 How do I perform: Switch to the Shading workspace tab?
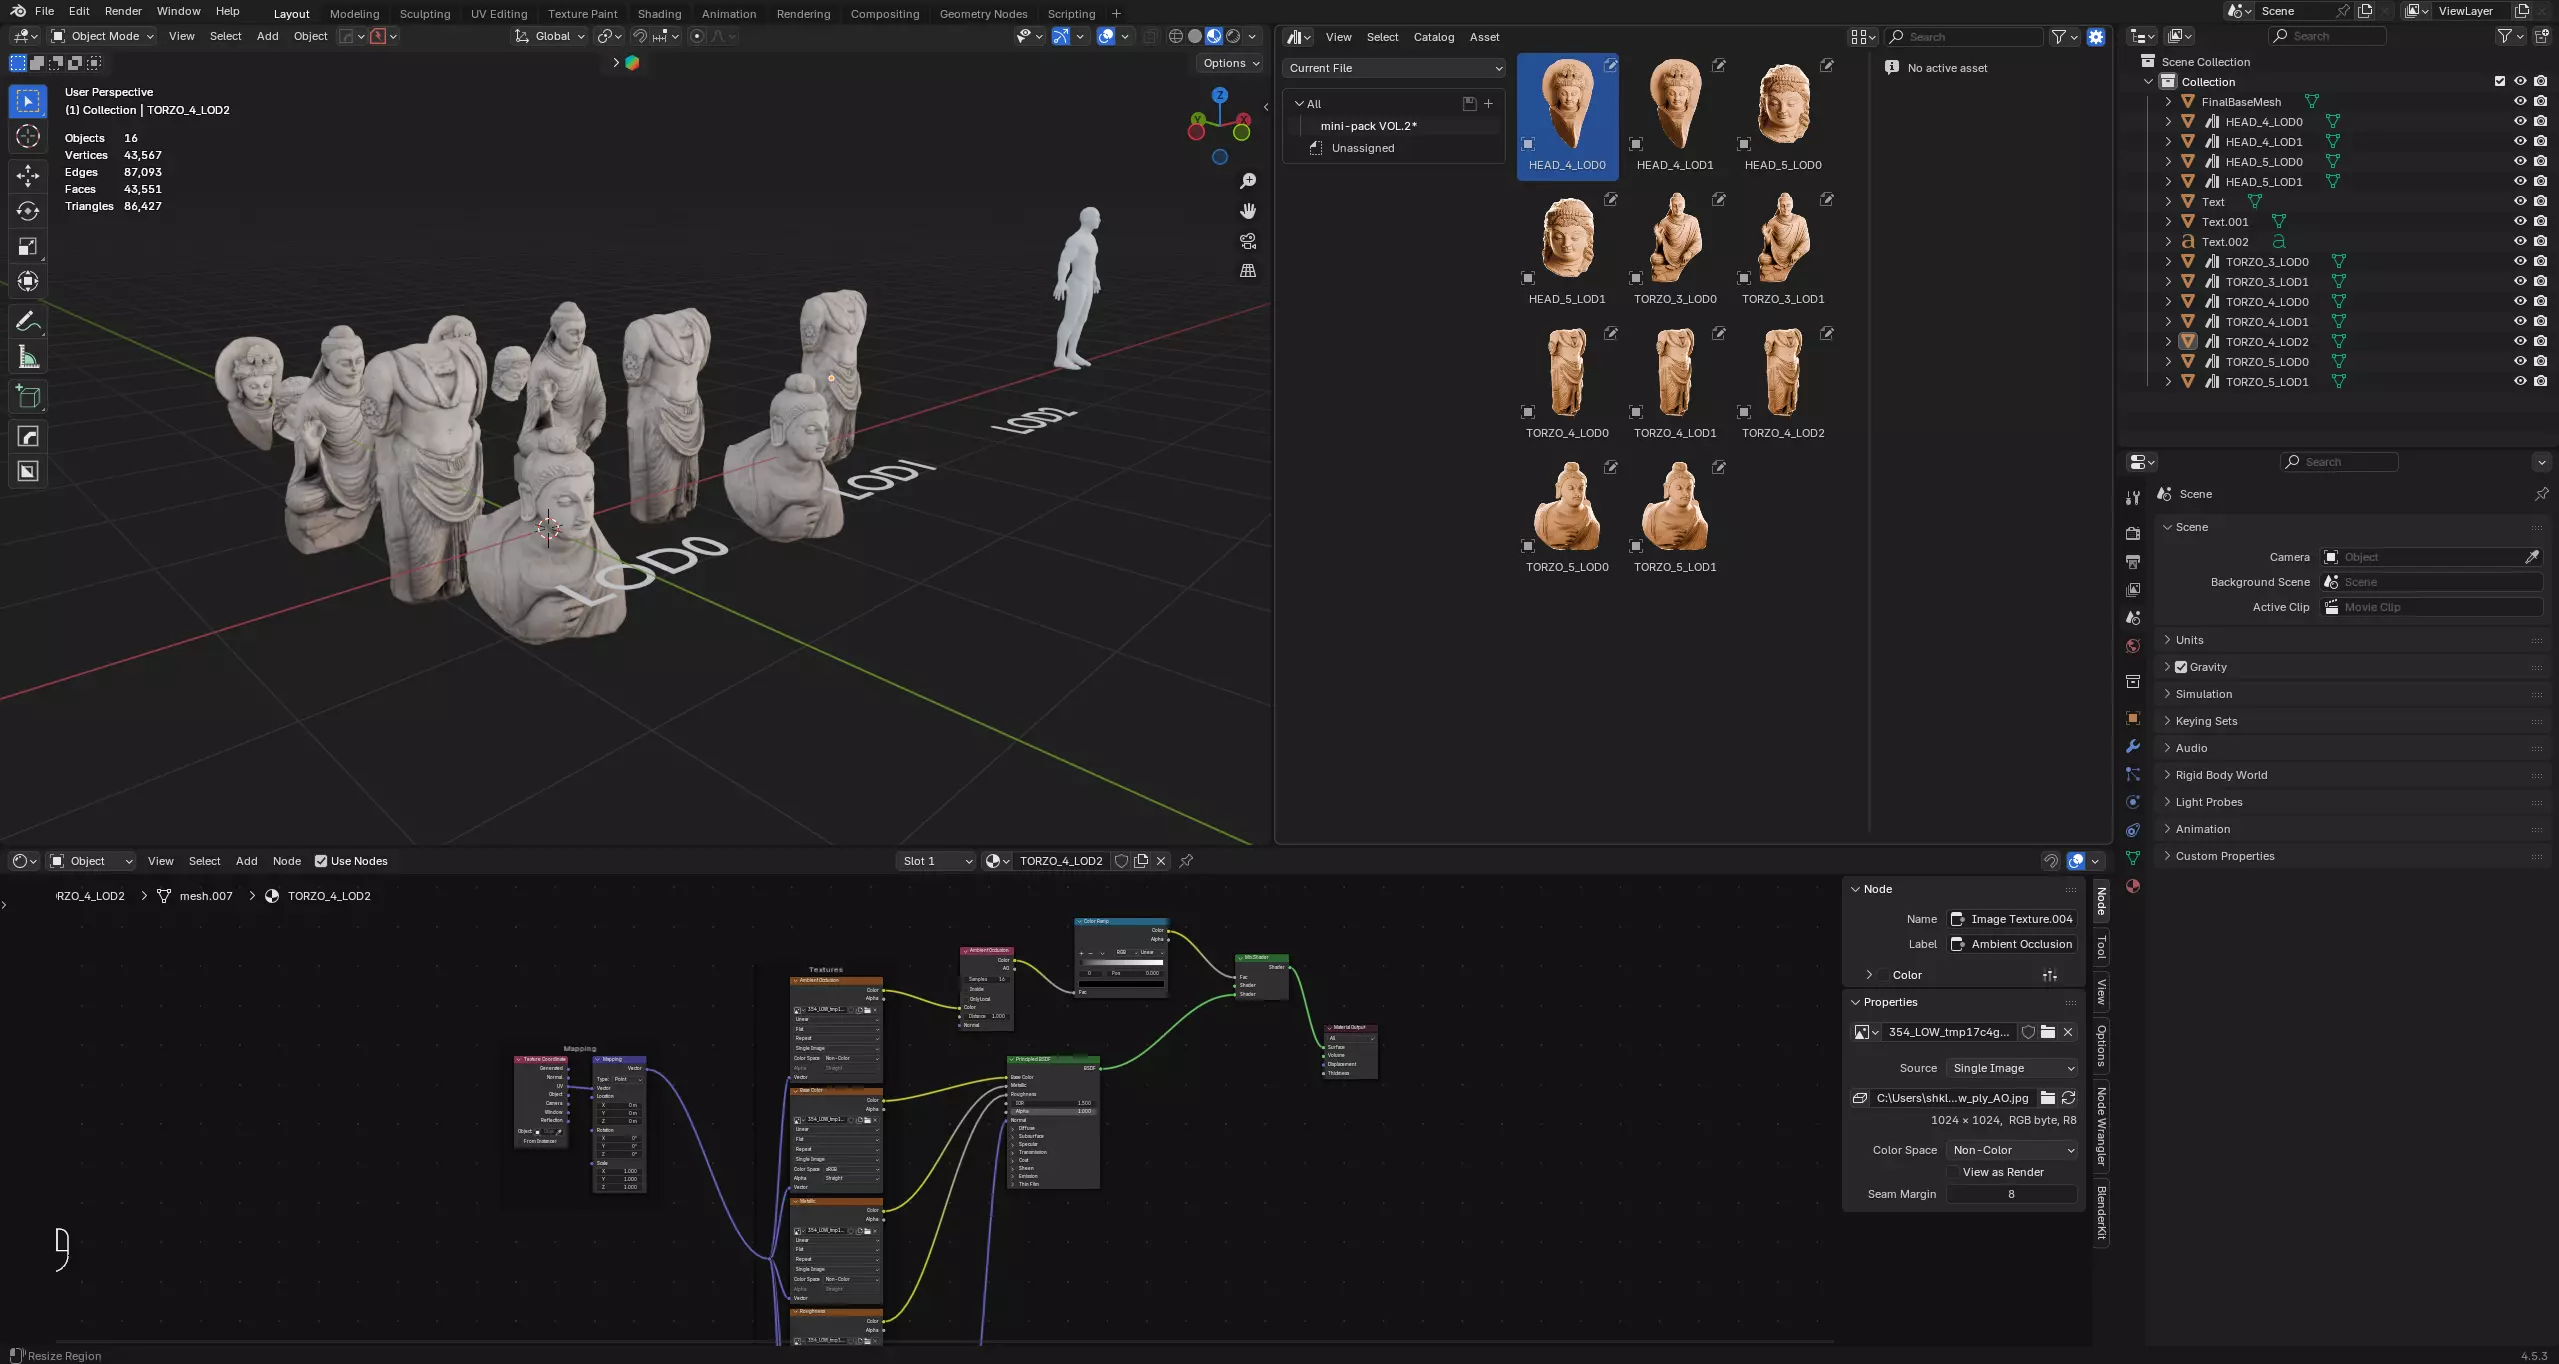pyautogui.click(x=659, y=14)
